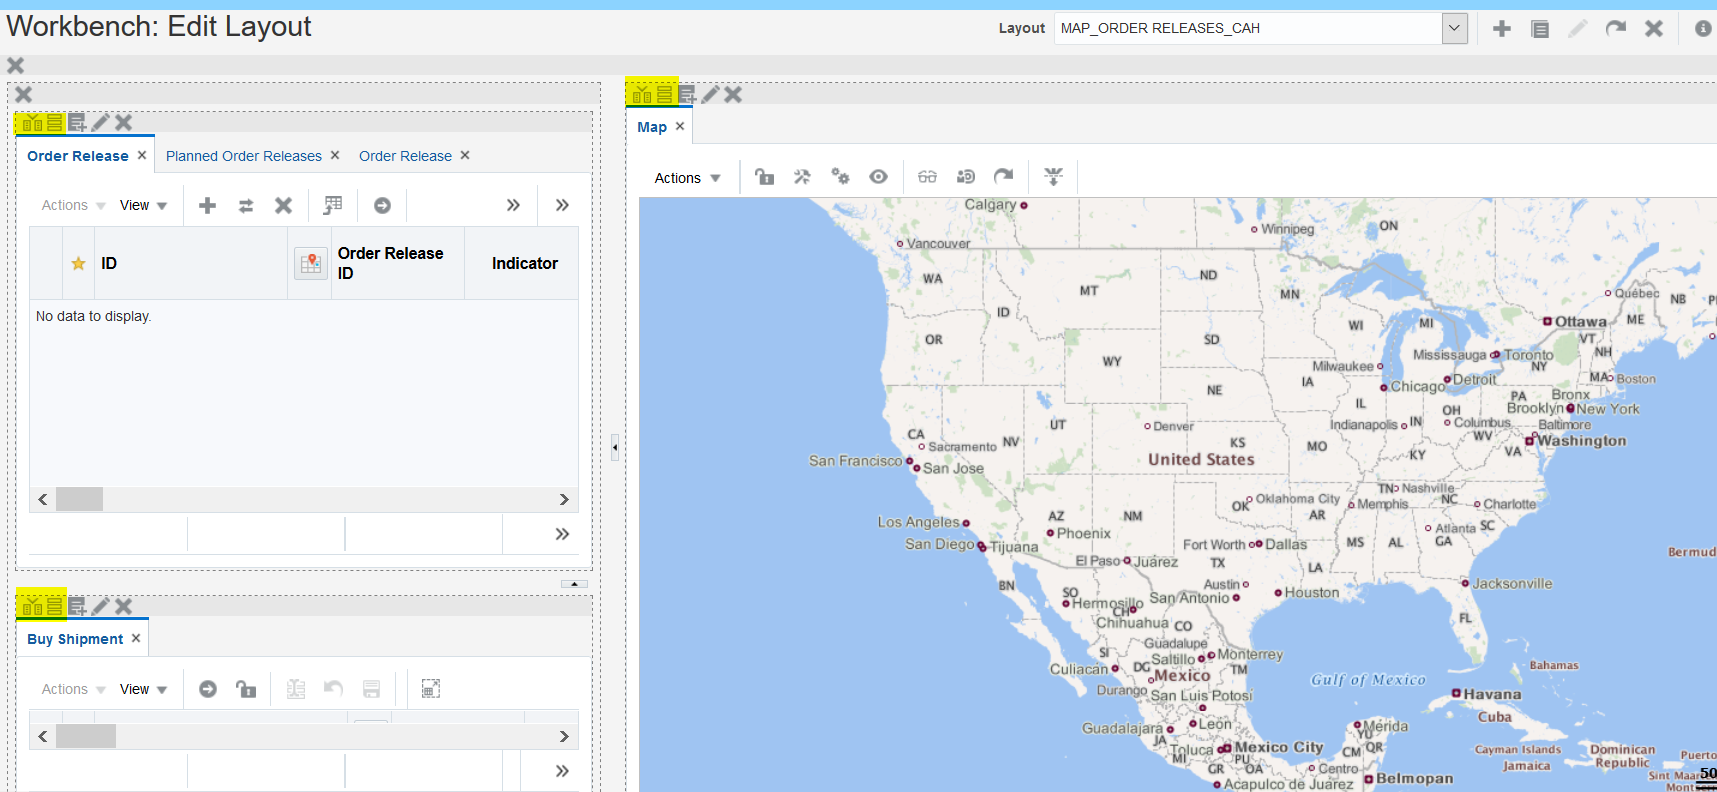
Task: Click the tools icon in Map toolbar
Action: (802, 177)
